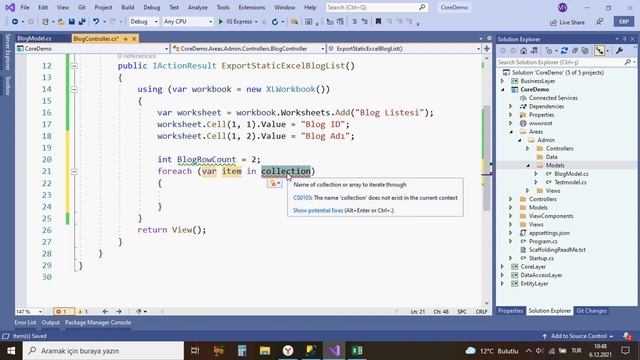Click the refresh browser icon in toolbar
The image size is (640, 360).
click(275, 22)
